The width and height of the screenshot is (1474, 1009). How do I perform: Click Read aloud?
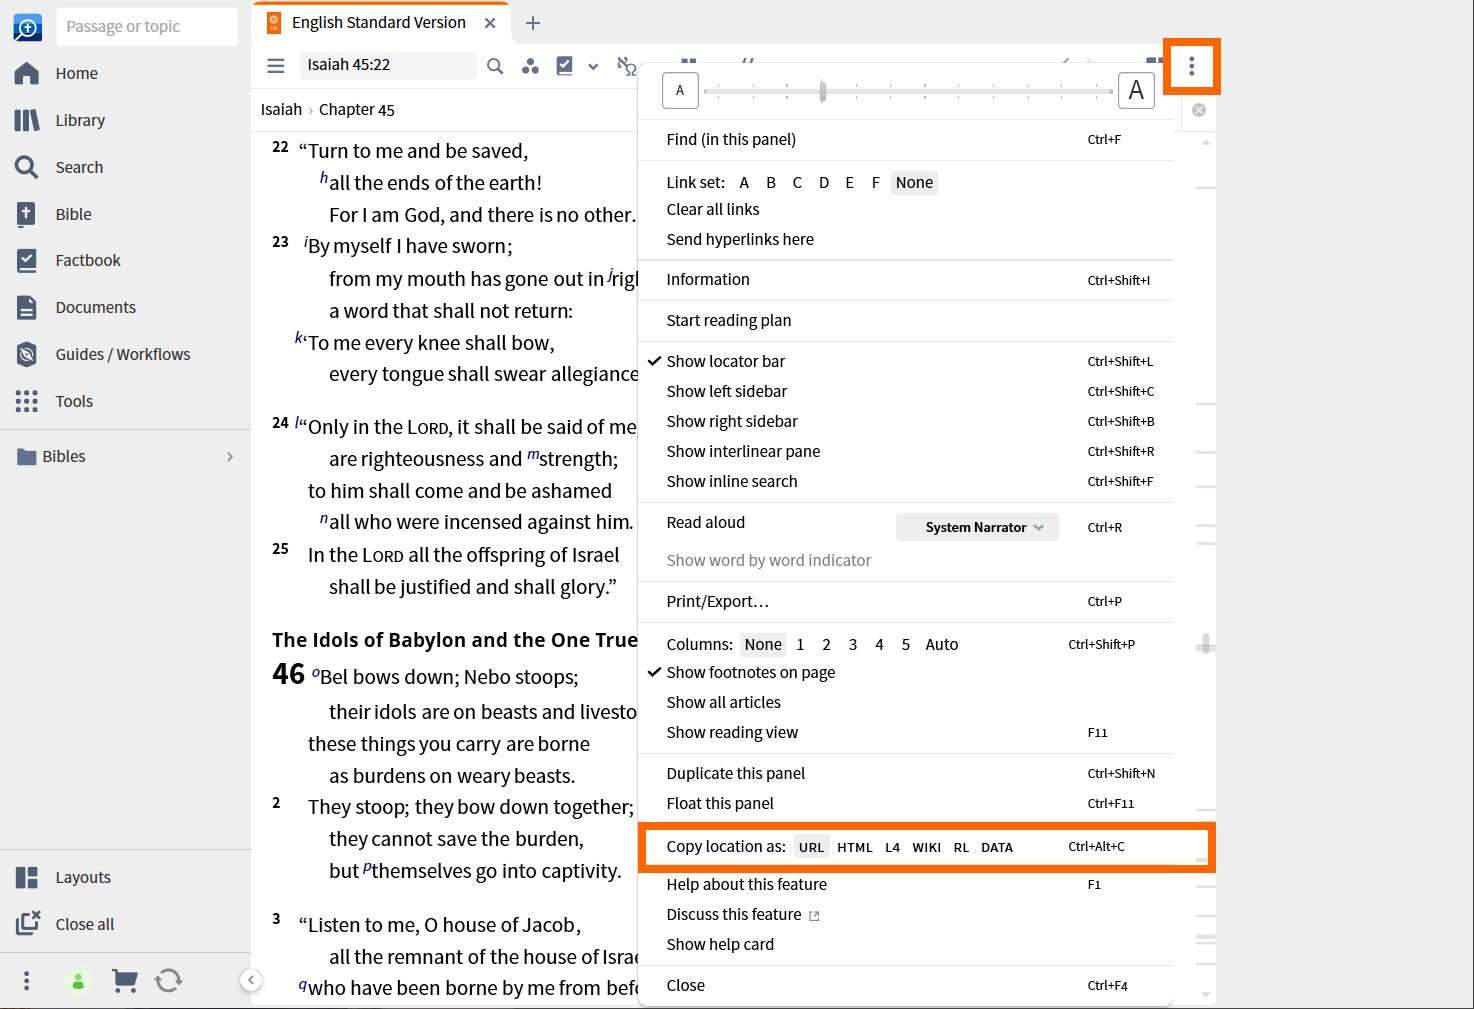coord(706,522)
